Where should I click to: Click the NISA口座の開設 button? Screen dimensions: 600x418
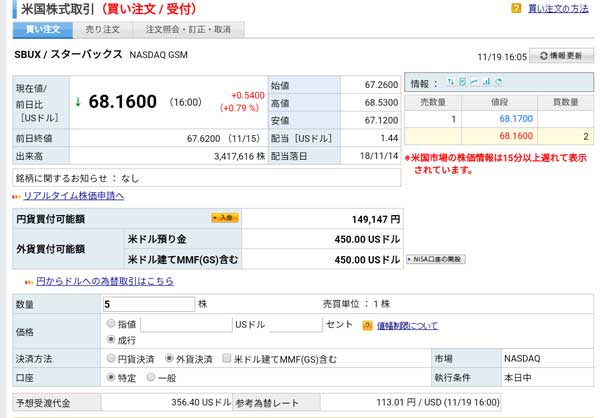[435, 259]
